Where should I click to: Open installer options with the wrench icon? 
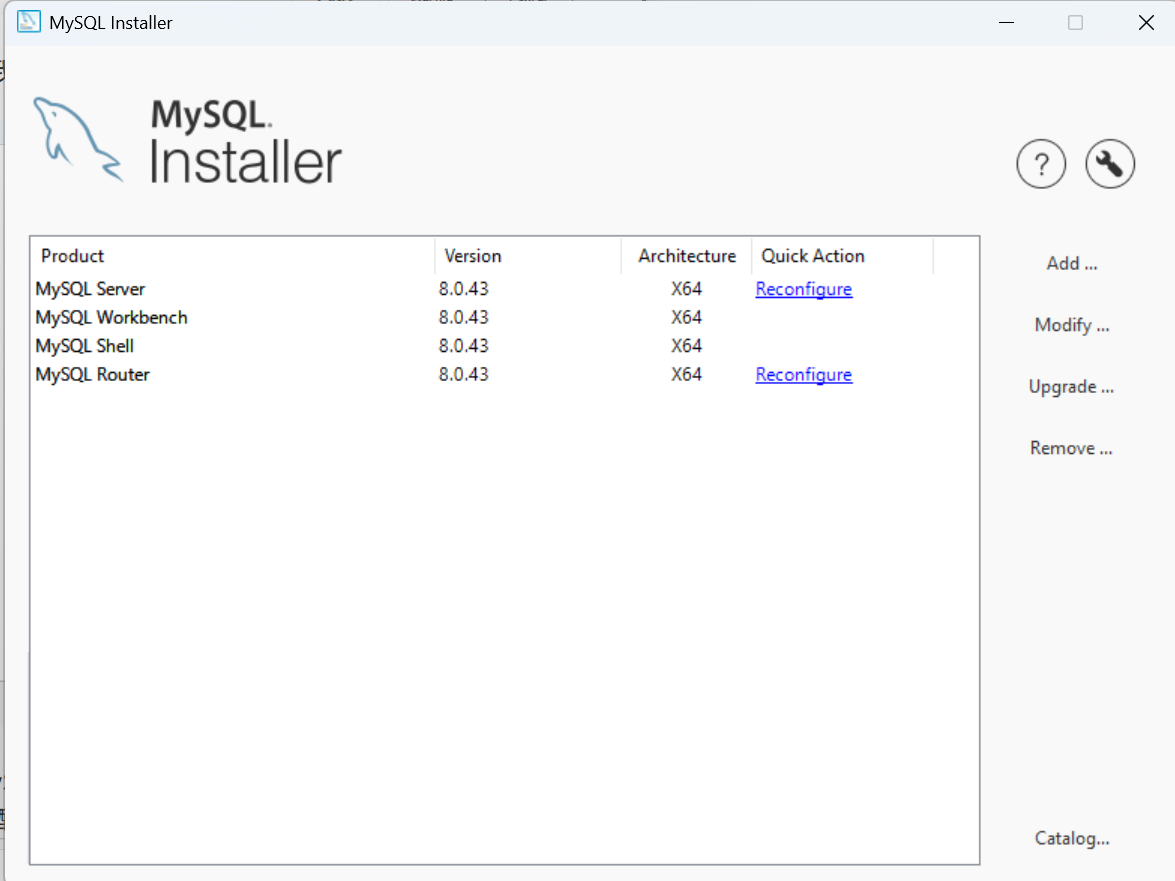tap(1110, 163)
